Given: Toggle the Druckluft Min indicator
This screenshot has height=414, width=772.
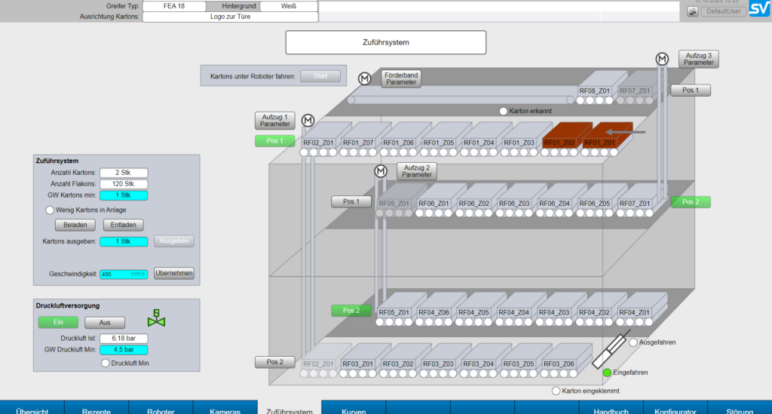Looking at the screenshot, I should pyautogui.click(x=106, y=363).
